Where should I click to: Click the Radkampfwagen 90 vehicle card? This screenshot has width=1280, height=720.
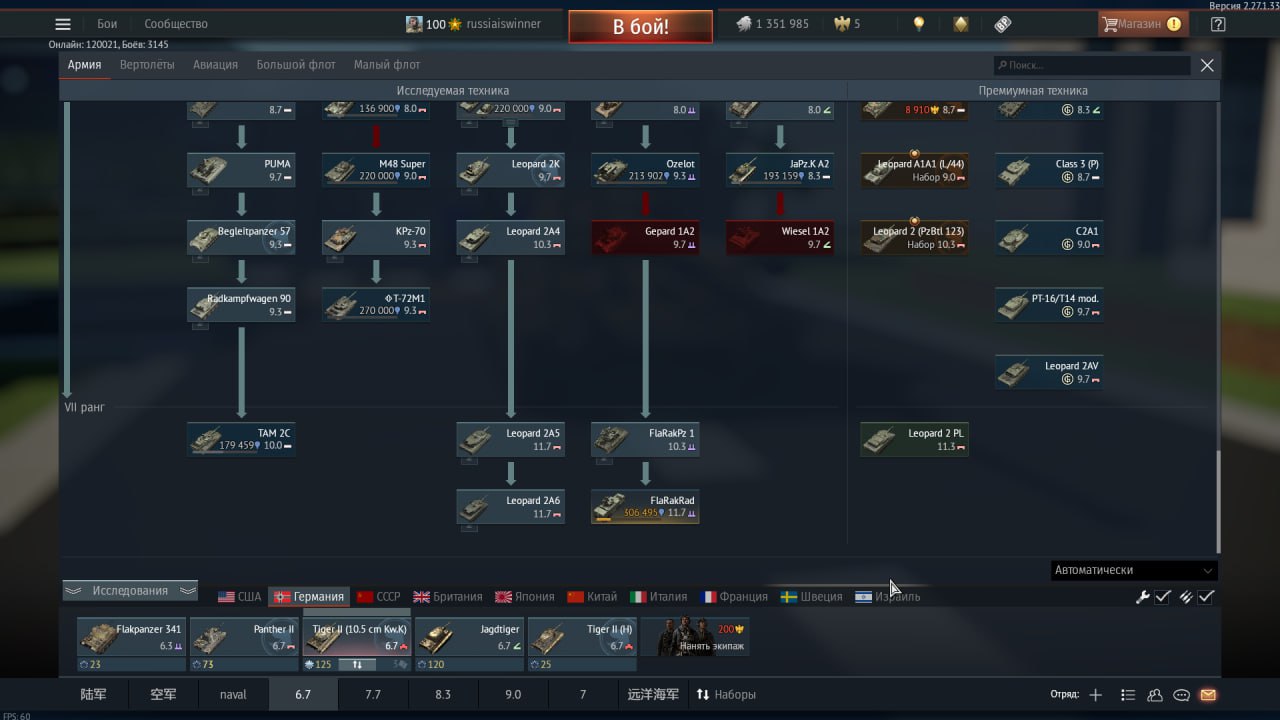click(241, 304)
